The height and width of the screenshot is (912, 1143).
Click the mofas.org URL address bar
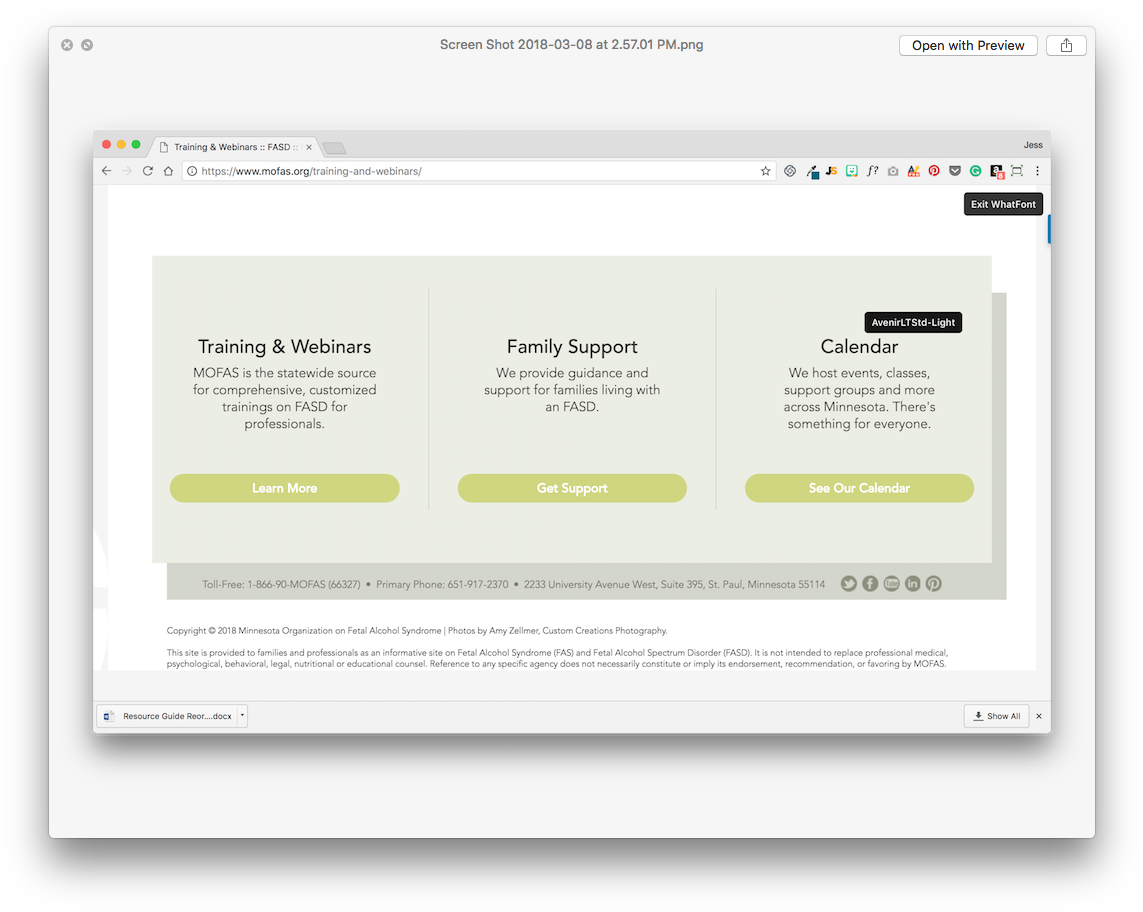tap(479, 171)
